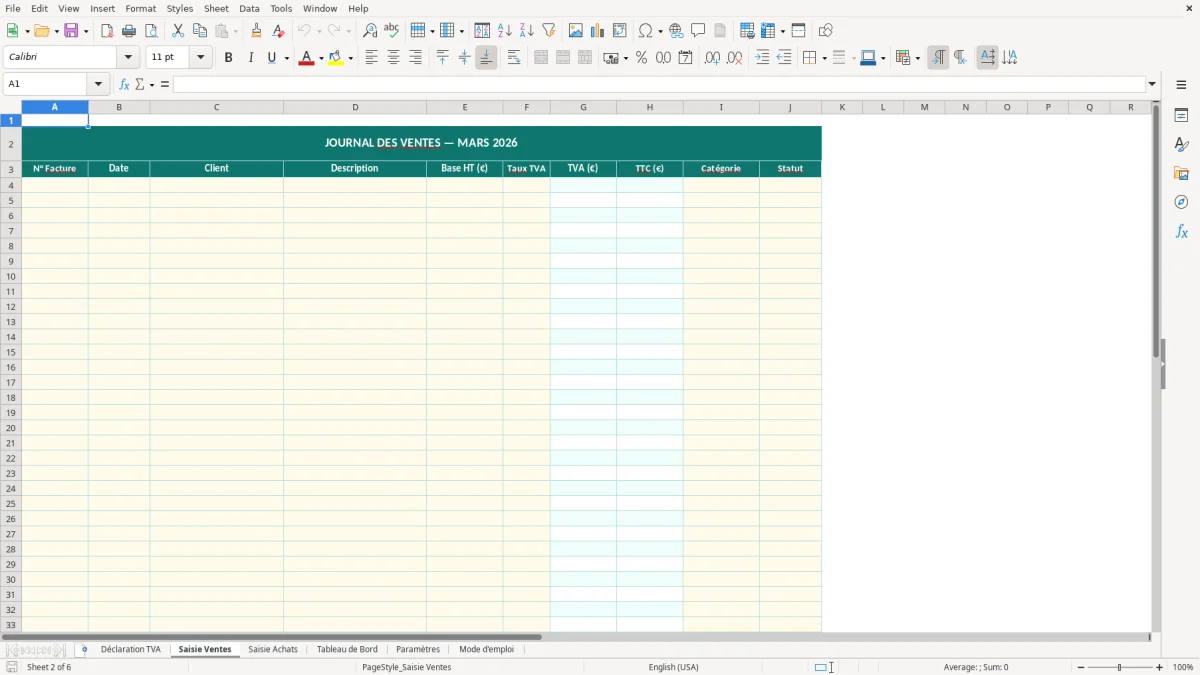Apply yellow background color swatch

337,58
